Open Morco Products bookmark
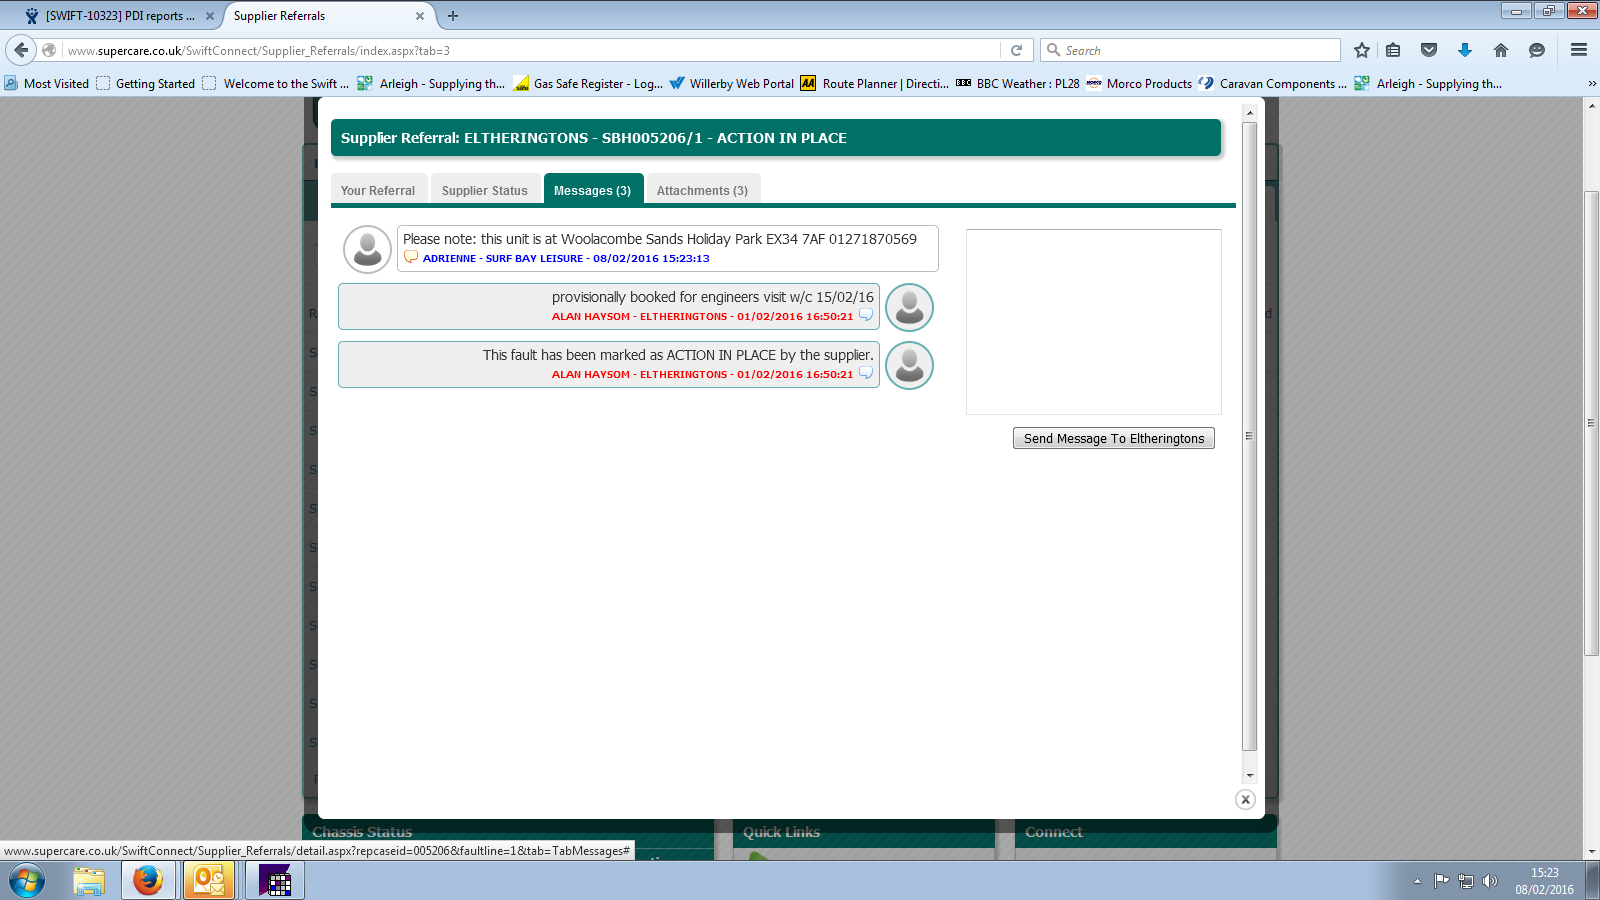Screen dimensions: 1600x900 tap(1140, 84)
